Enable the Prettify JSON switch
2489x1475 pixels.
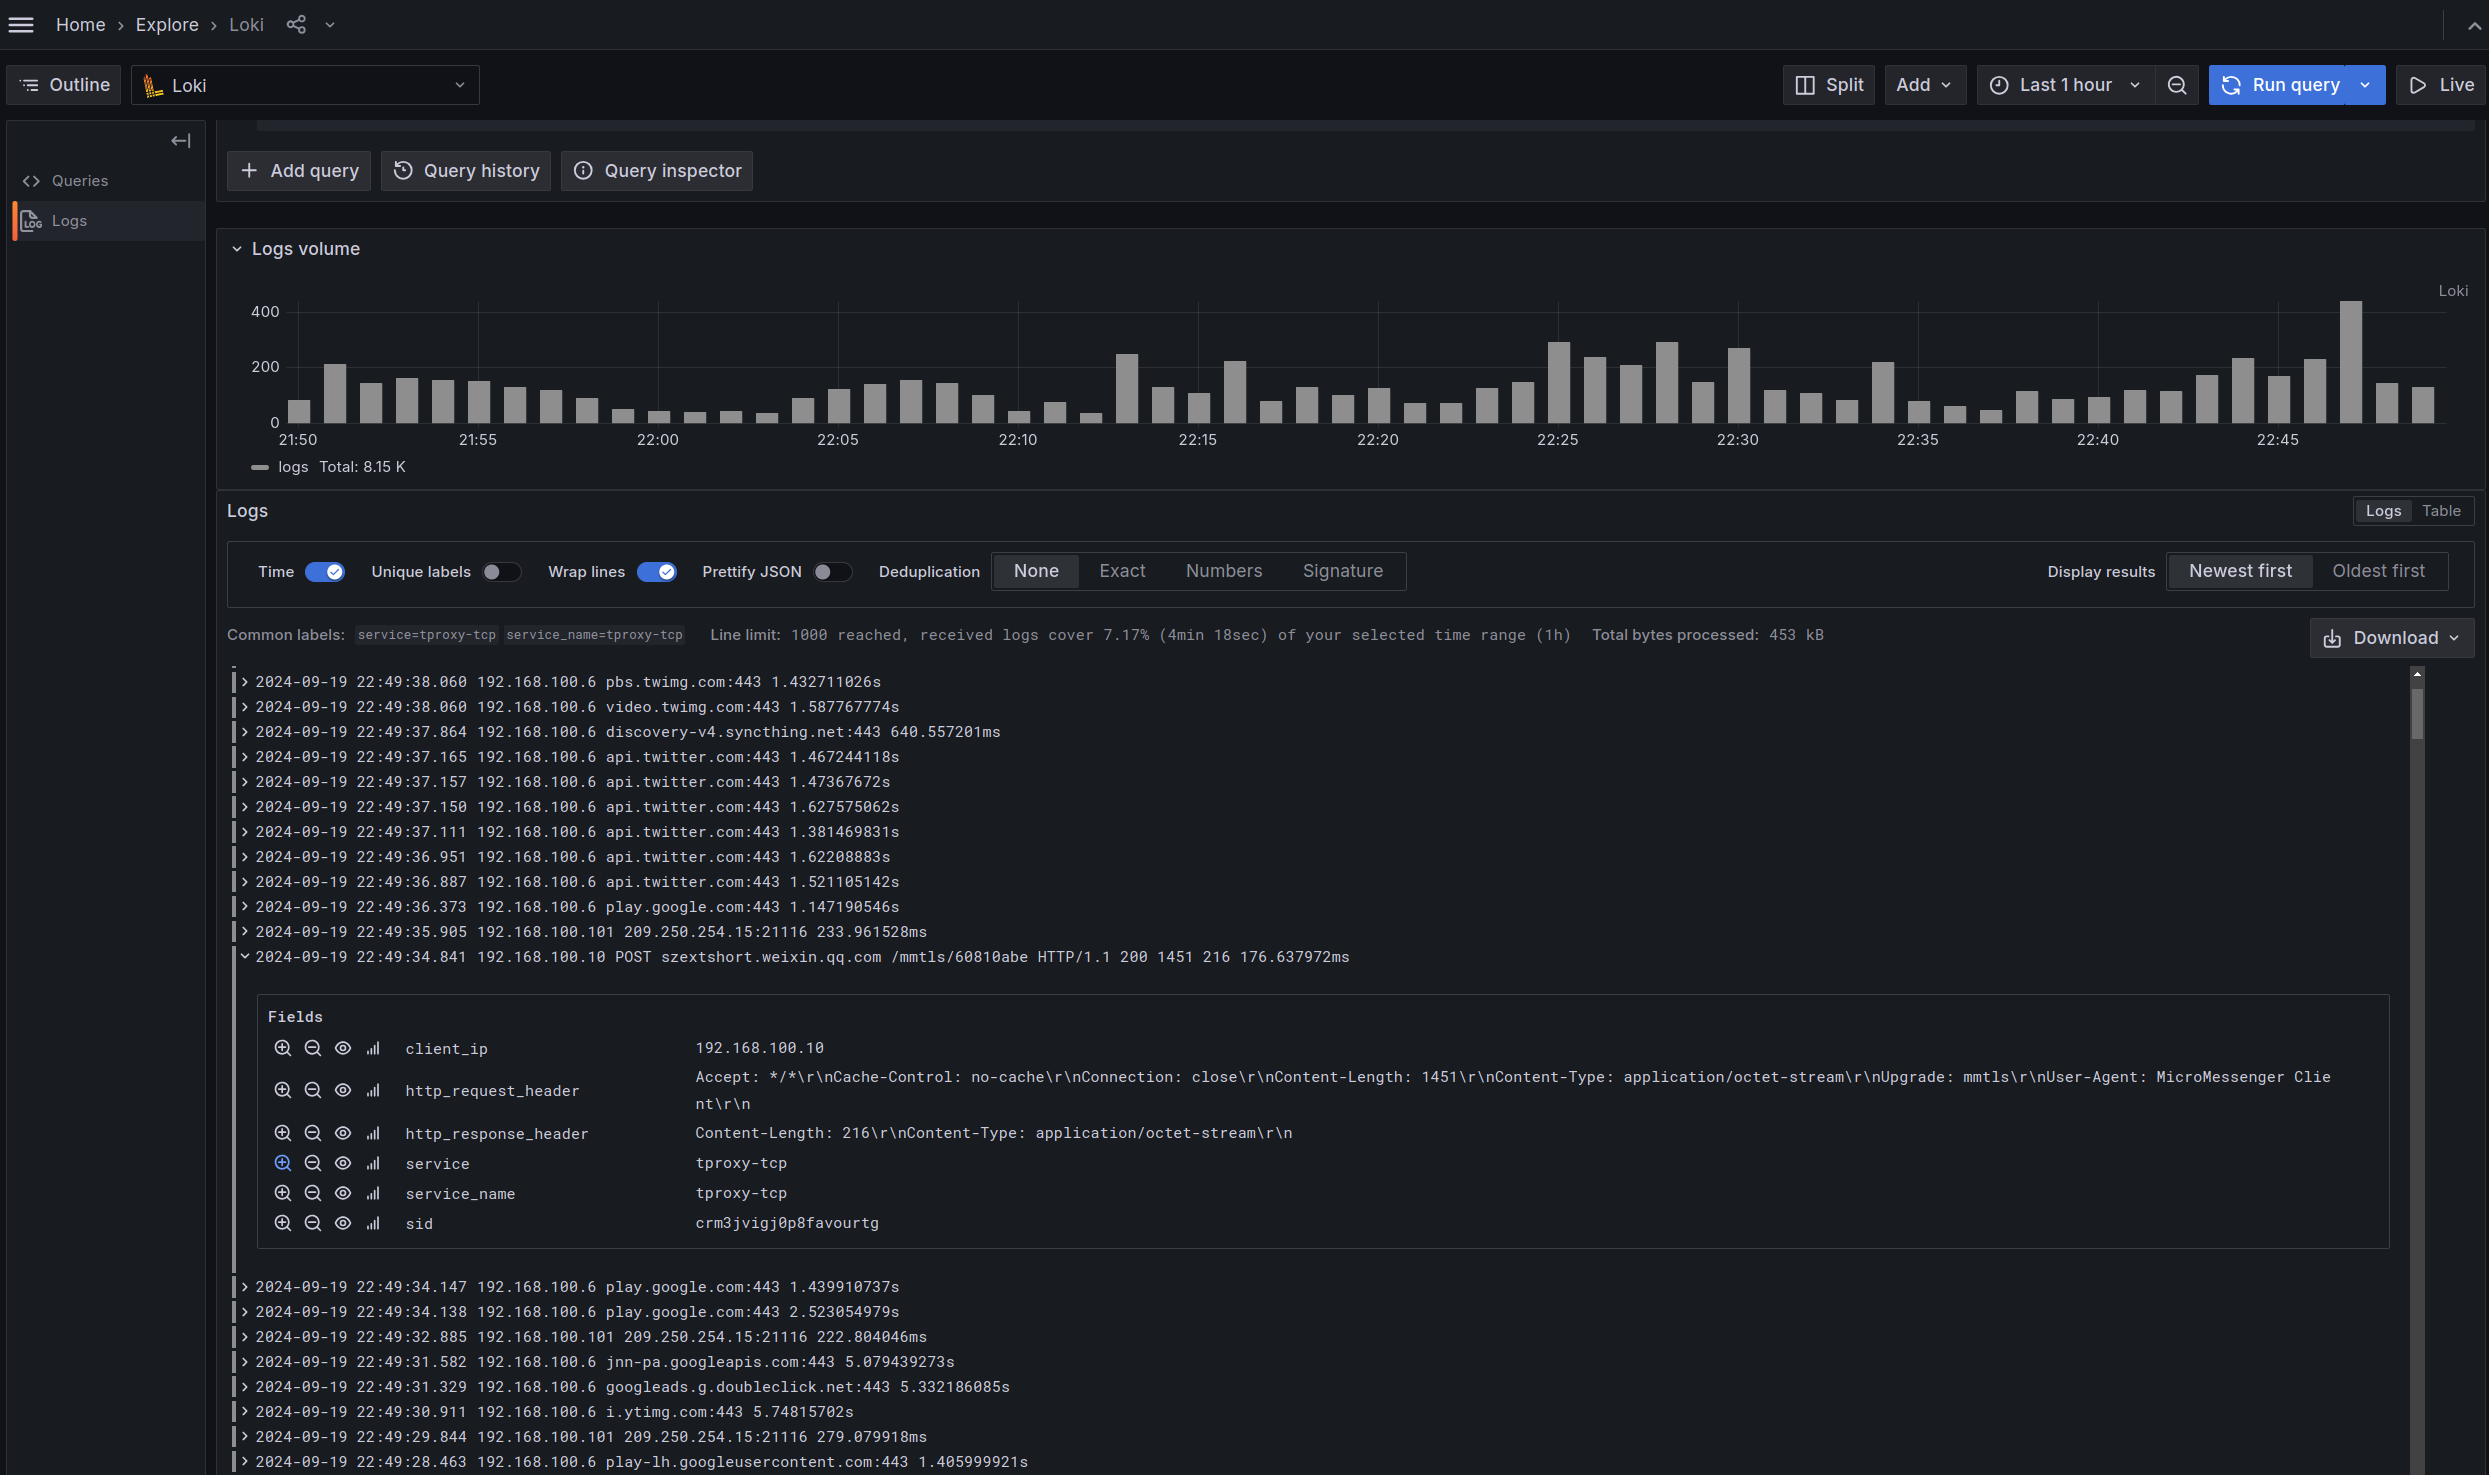tap(832, 572)
